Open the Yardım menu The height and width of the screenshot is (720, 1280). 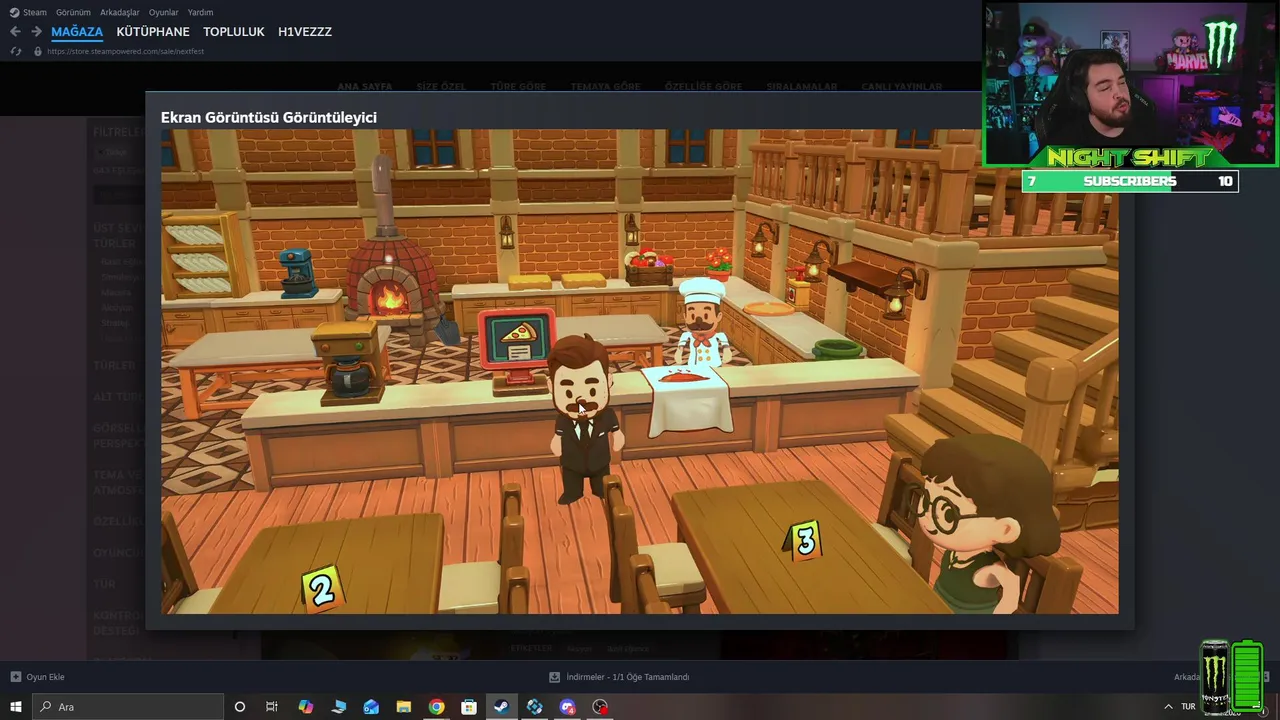[x=201, y=12]
